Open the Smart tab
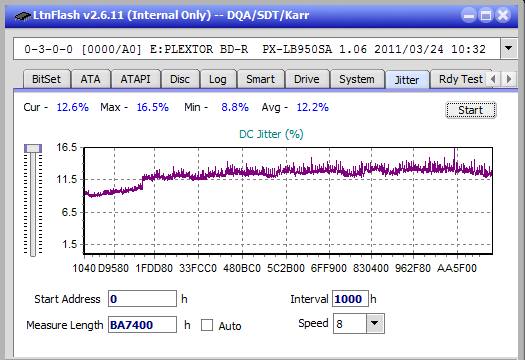This screenshot has width=525, height=360. (260, 79)
